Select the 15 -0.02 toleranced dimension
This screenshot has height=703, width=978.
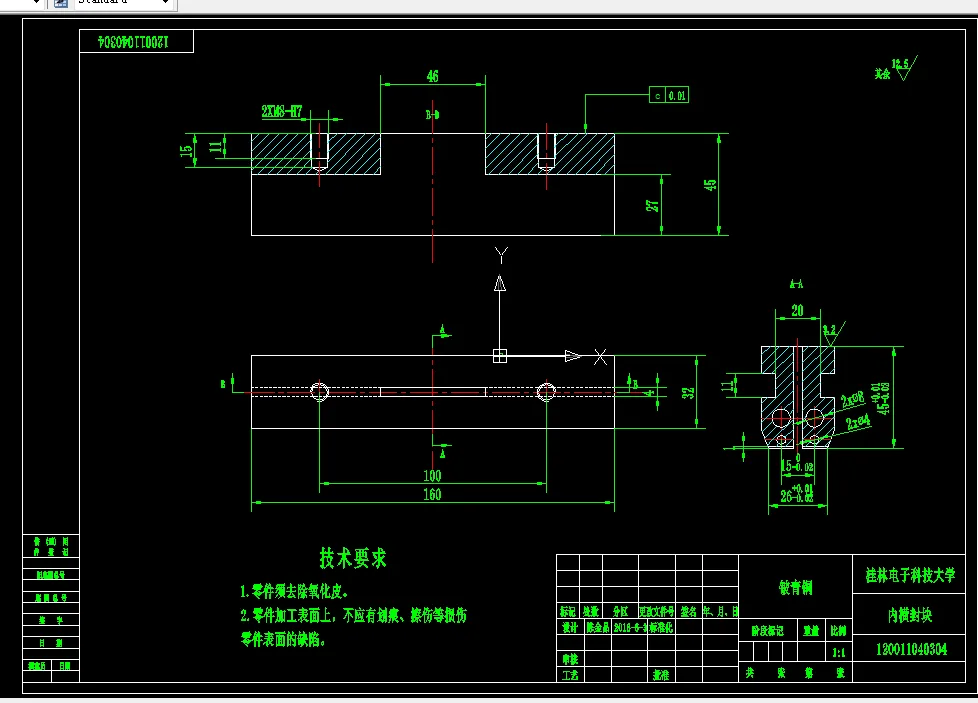pyautogui.click(x=797, y=463)
